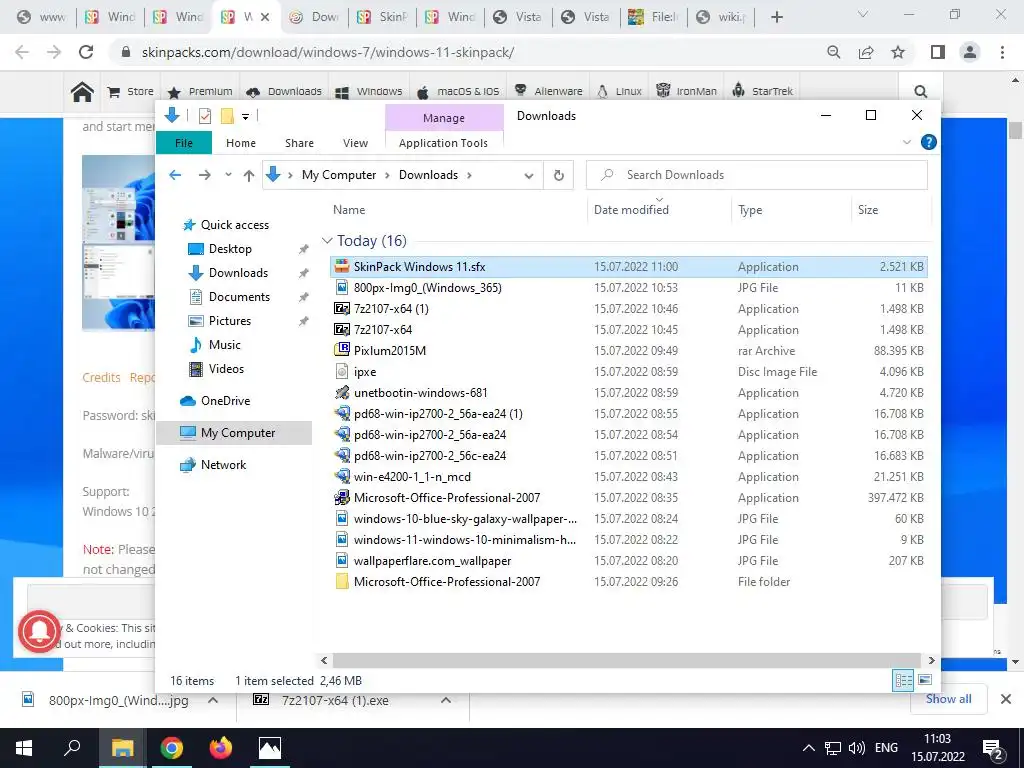Select OneDrive in navigation pane
The height and width of the screenshot is (768, 1024).
(x=225, y=400)
